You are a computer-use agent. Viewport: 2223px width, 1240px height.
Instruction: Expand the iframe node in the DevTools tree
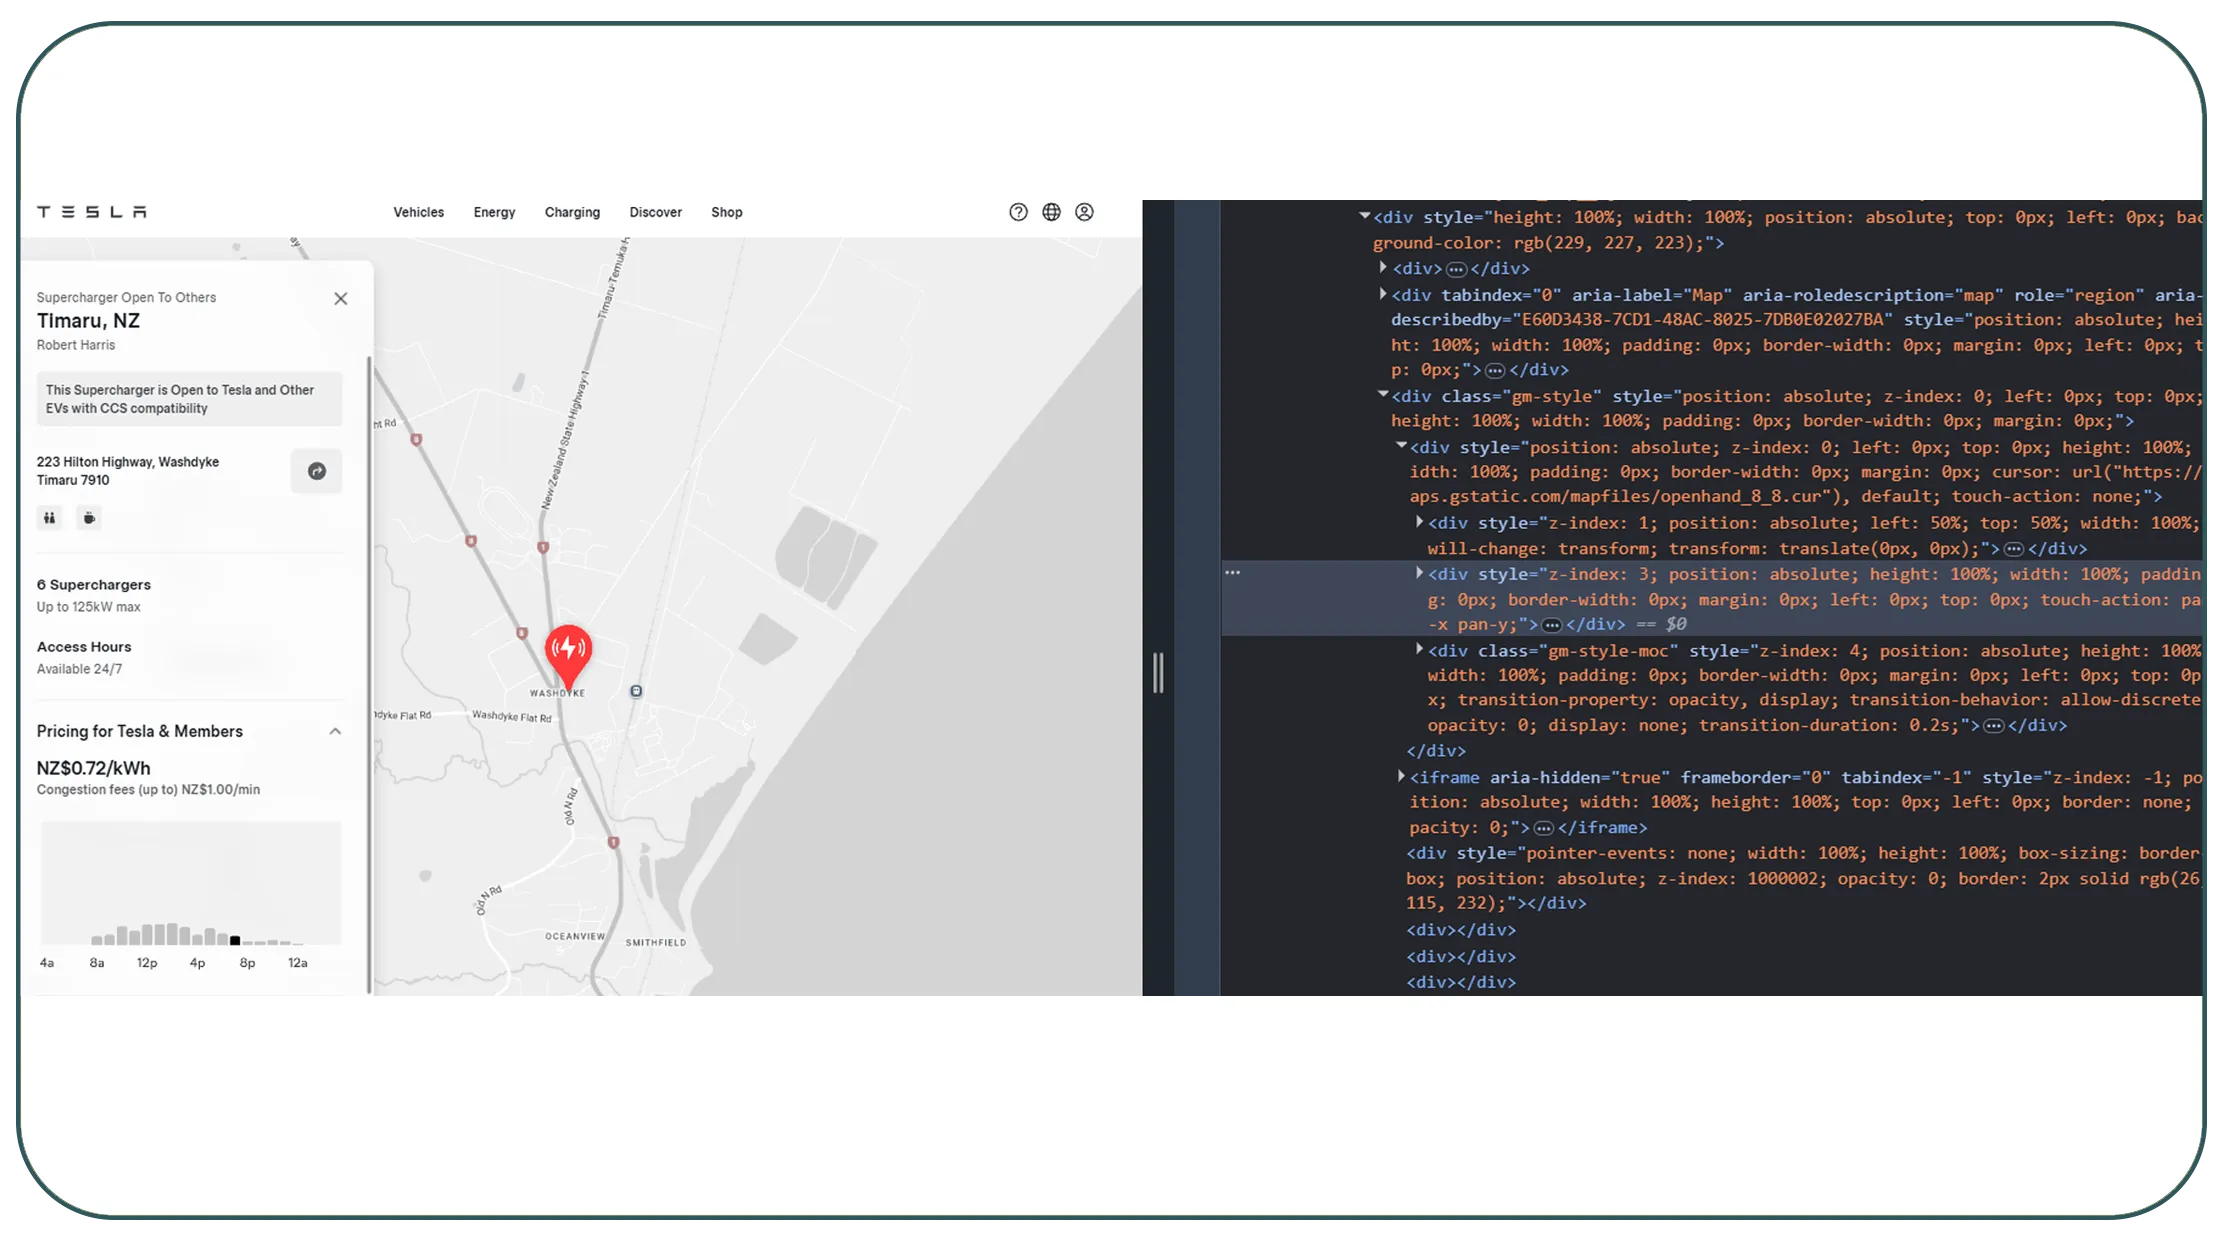[1401, 777]
